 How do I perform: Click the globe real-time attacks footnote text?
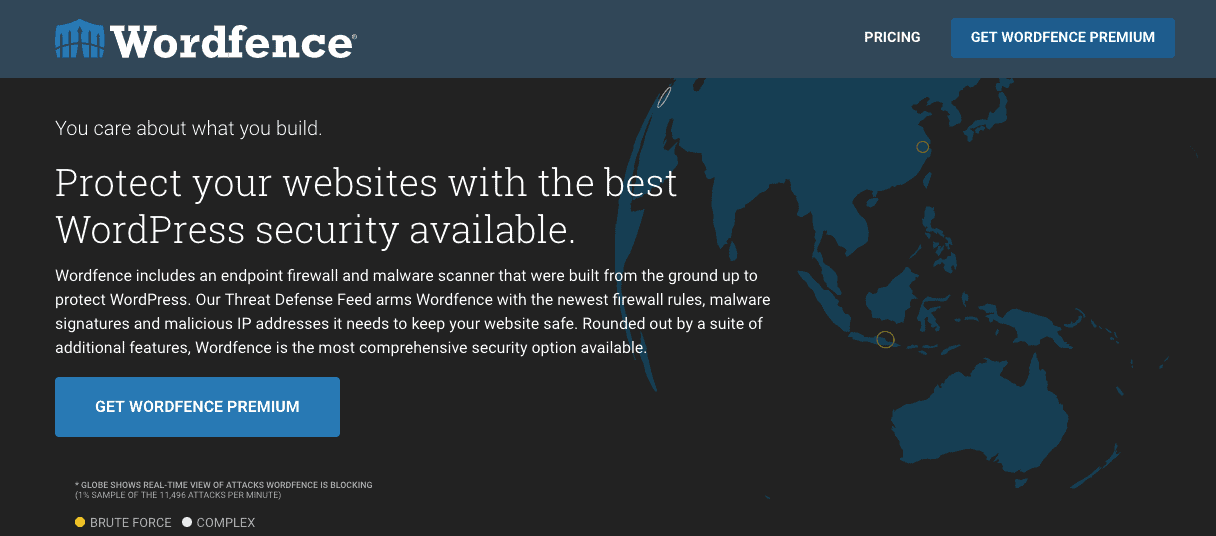(223, 485)
